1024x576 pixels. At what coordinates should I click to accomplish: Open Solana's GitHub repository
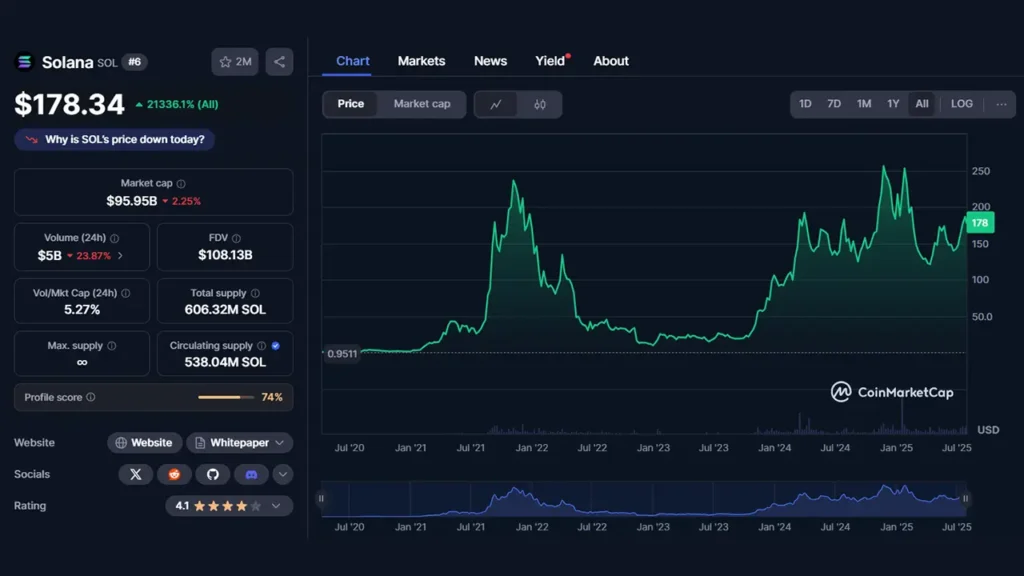pos(213,474)
